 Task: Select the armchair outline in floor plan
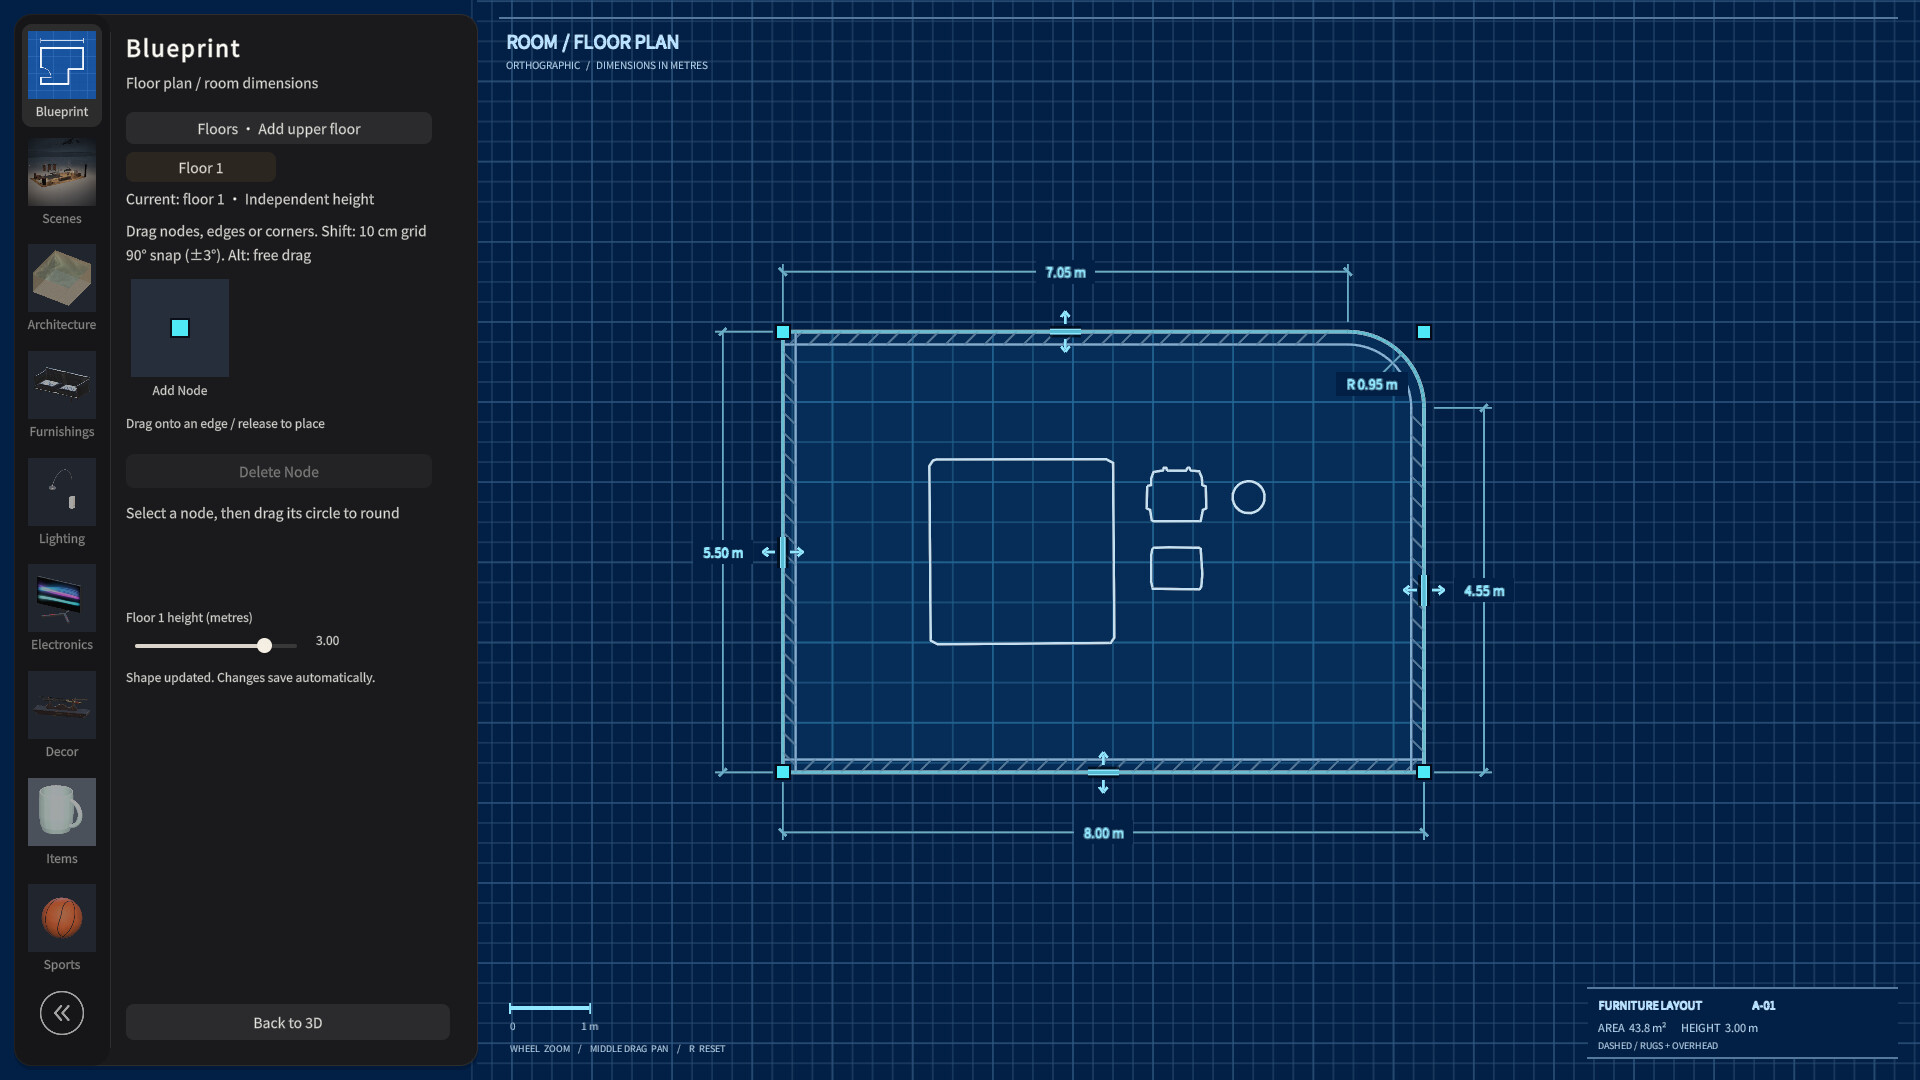(1176, 495)
